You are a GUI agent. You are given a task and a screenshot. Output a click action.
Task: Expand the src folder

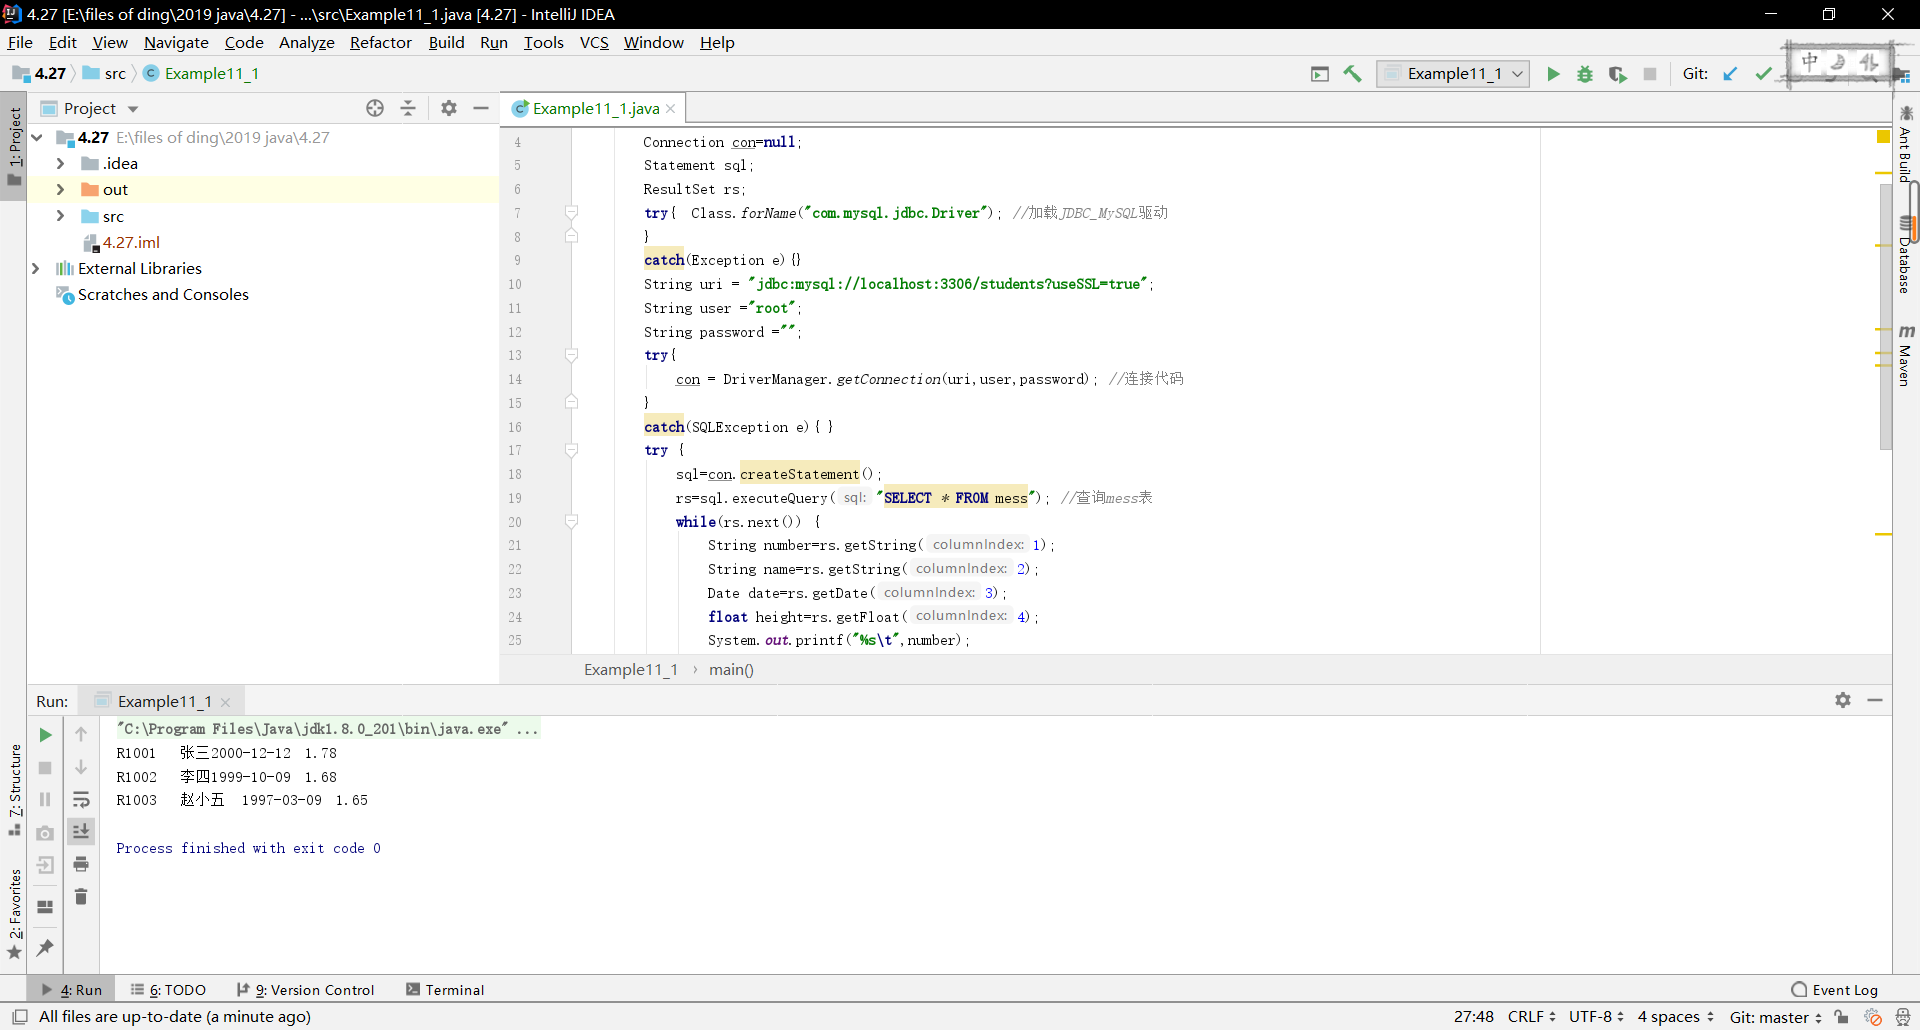[x=60, y=216]
